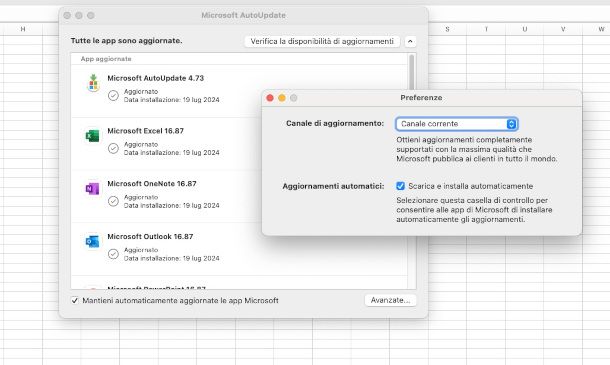The width and height of the screenshot is (610, 365).
Task: Open the 'Avanzate...' settings button
Action: [x=390, y=300]
